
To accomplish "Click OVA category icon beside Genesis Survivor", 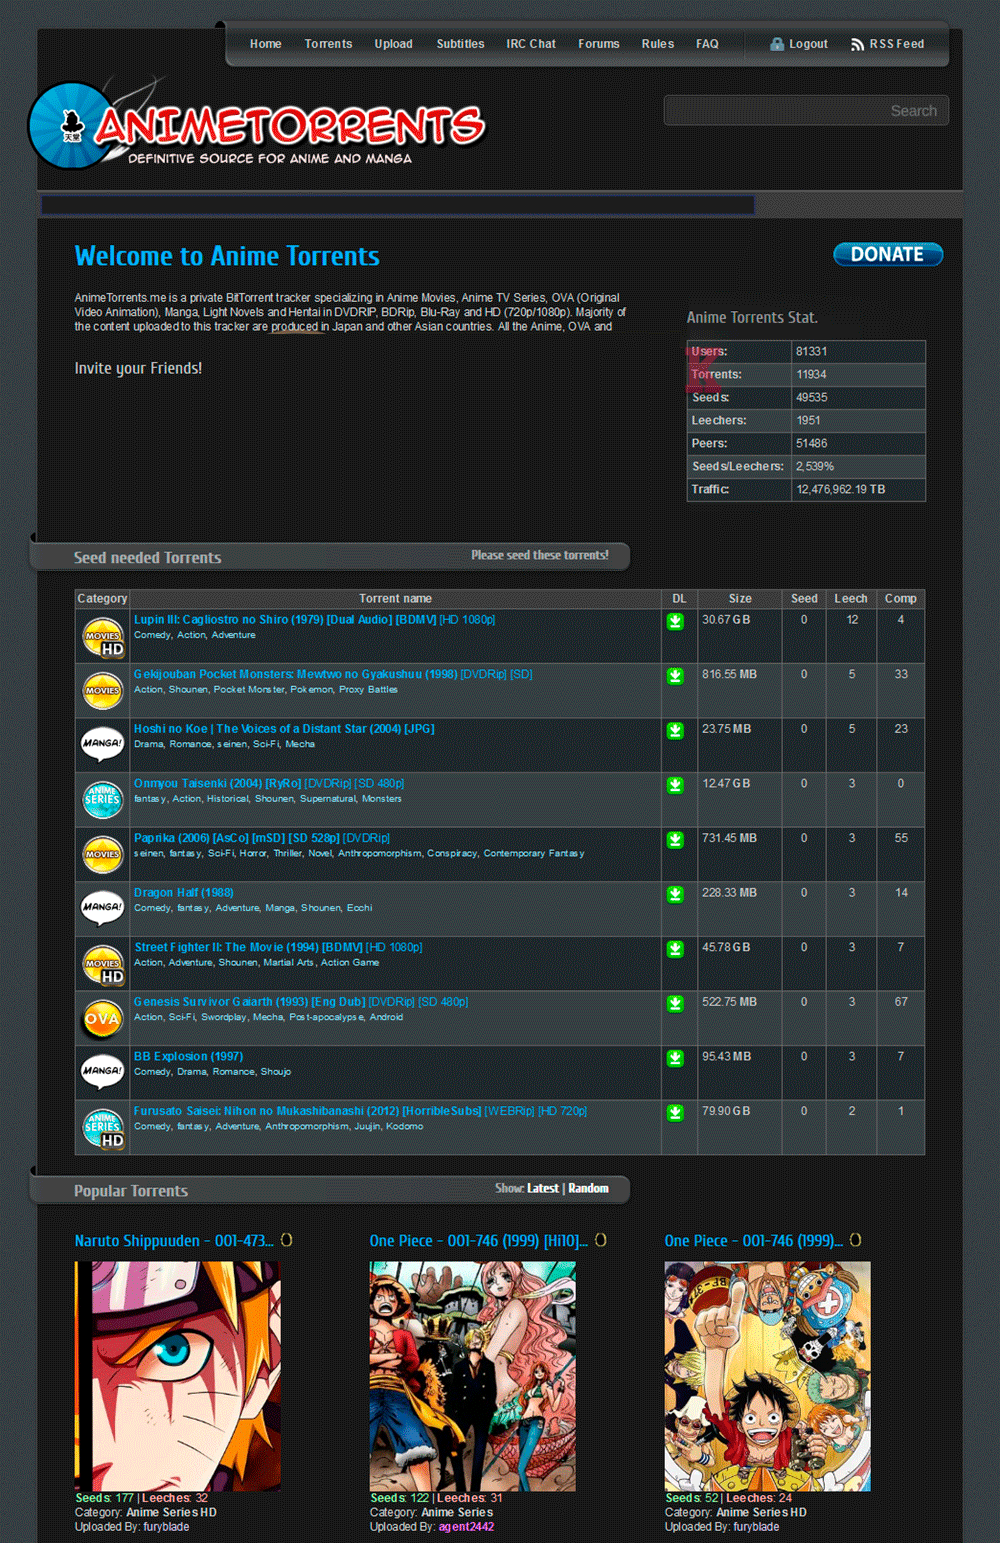I will click(x=102, y=1019).
